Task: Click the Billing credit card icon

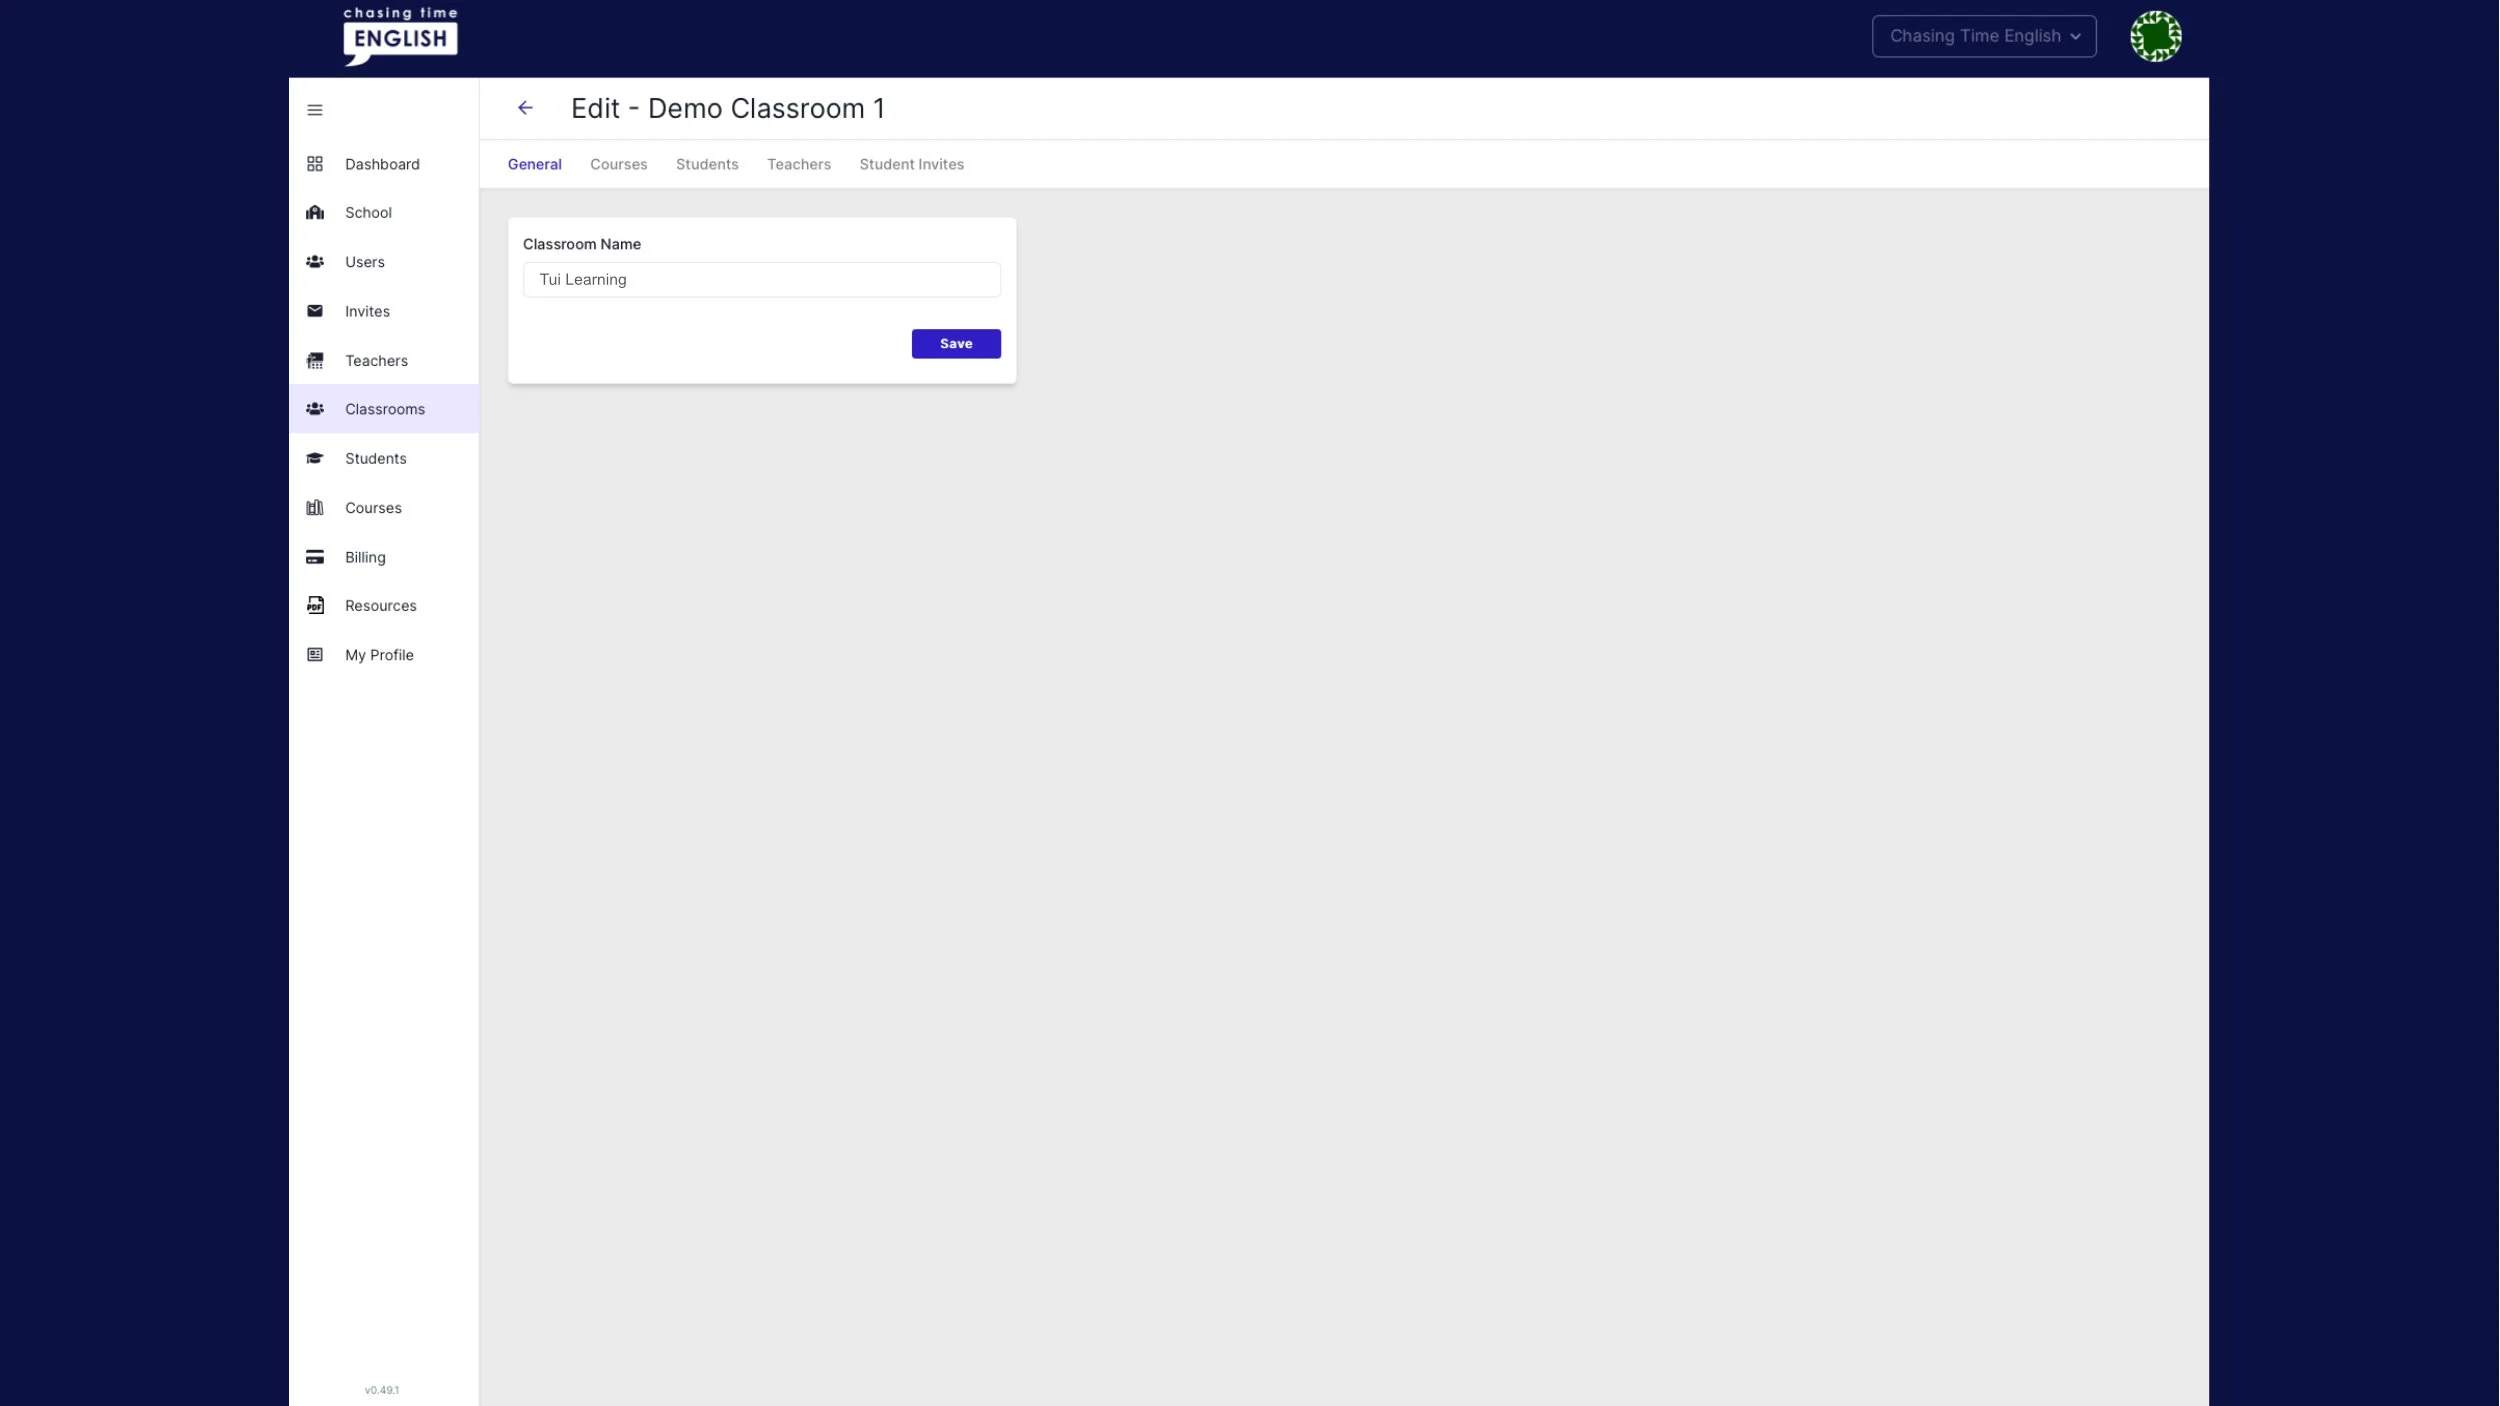Action: pyautogui.click(x=315, y=557)
